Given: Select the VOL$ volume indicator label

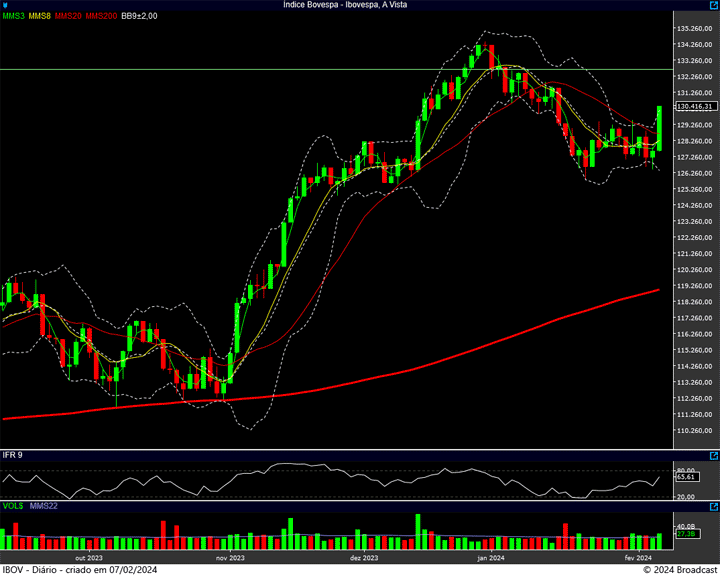Looking at the screenshot, I should (x=13, y=508).
